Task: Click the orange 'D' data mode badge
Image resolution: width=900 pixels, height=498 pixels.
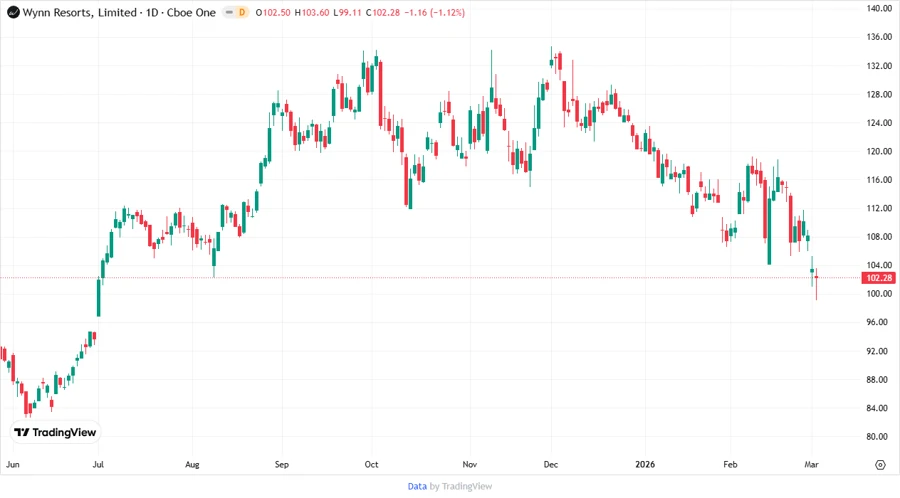Action: [242, 12]
